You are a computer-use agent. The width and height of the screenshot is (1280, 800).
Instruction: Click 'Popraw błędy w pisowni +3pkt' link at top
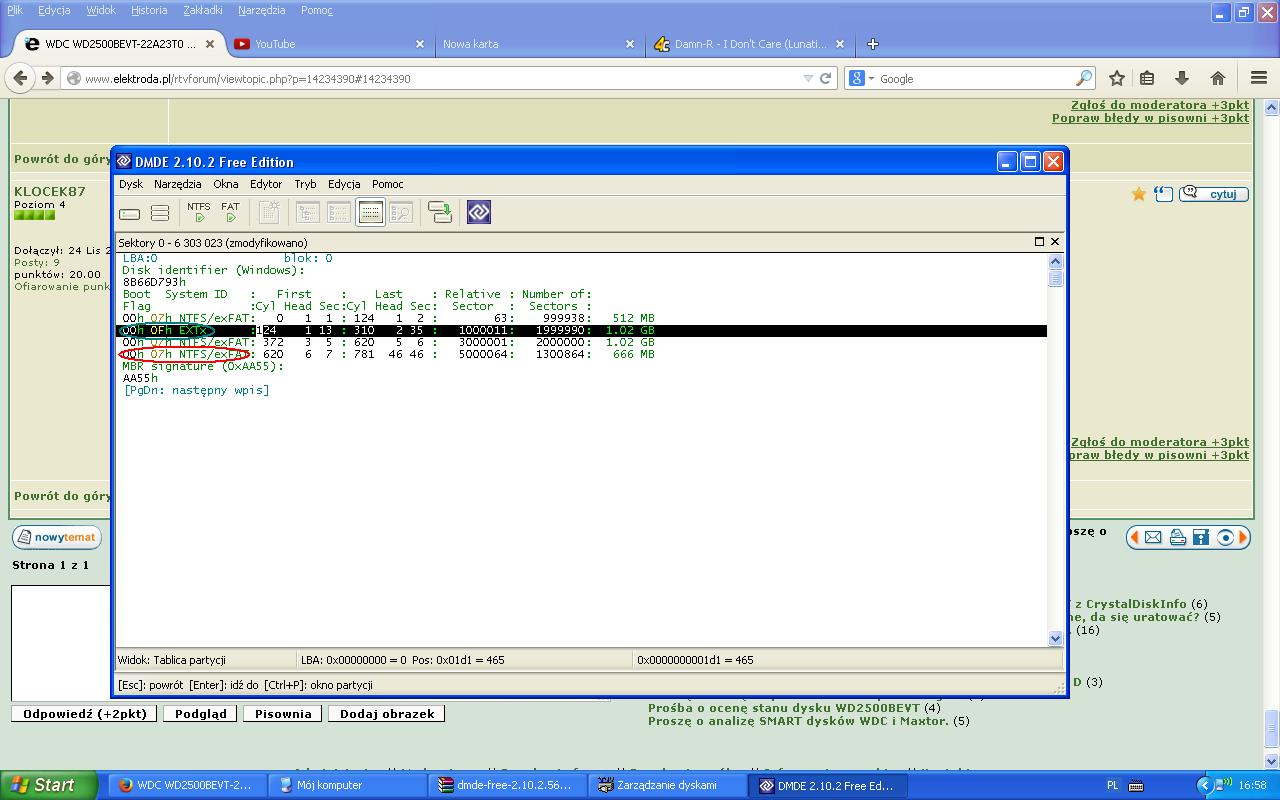pyautogui.click(x=1150, y=118)
